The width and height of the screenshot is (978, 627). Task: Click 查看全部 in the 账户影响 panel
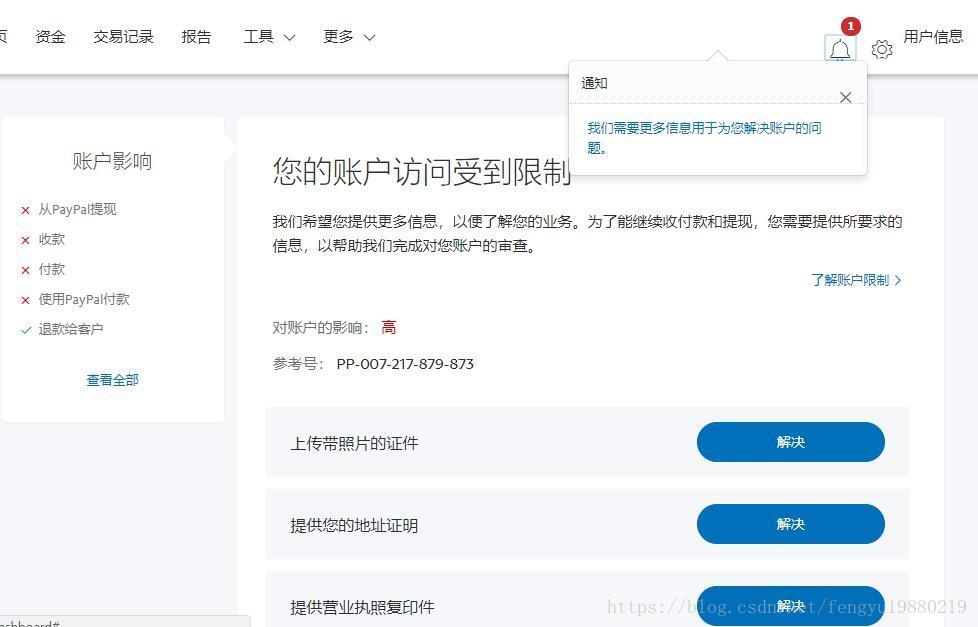coord(112,380)
